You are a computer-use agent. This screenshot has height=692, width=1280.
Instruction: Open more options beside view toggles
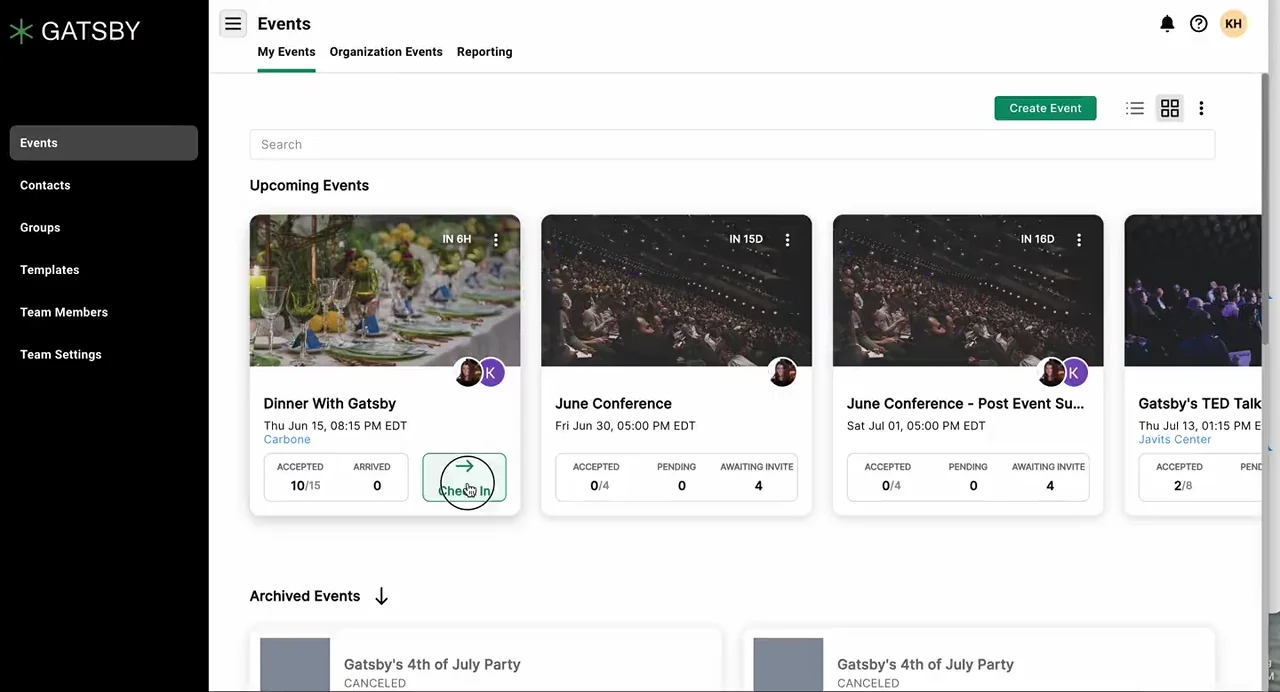pyautogui.click(x=1201, y=108)
